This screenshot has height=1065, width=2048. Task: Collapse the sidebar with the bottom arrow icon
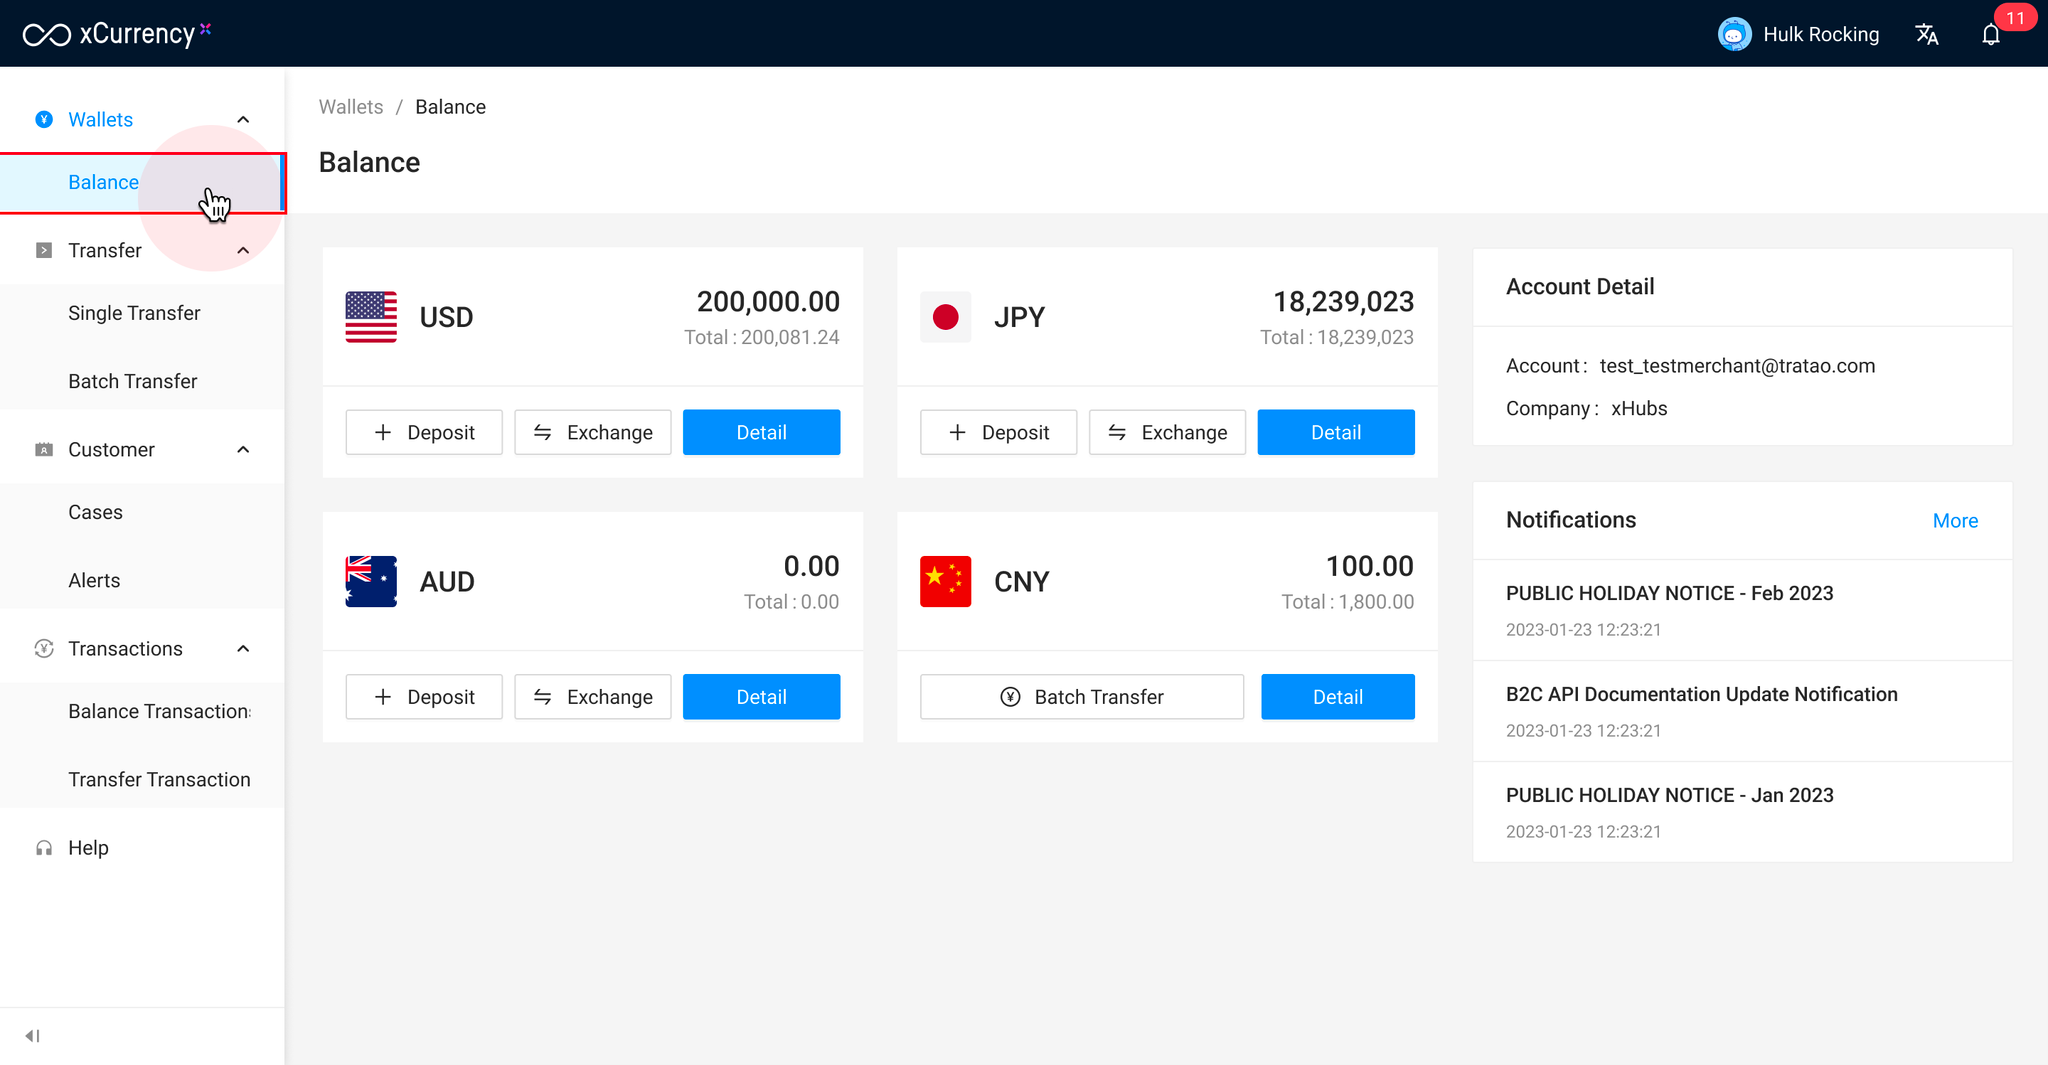pos(32,1036)
